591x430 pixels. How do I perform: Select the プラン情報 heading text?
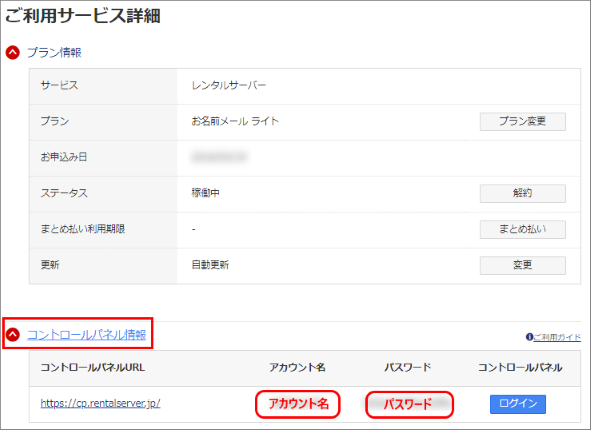pos(54,52)
